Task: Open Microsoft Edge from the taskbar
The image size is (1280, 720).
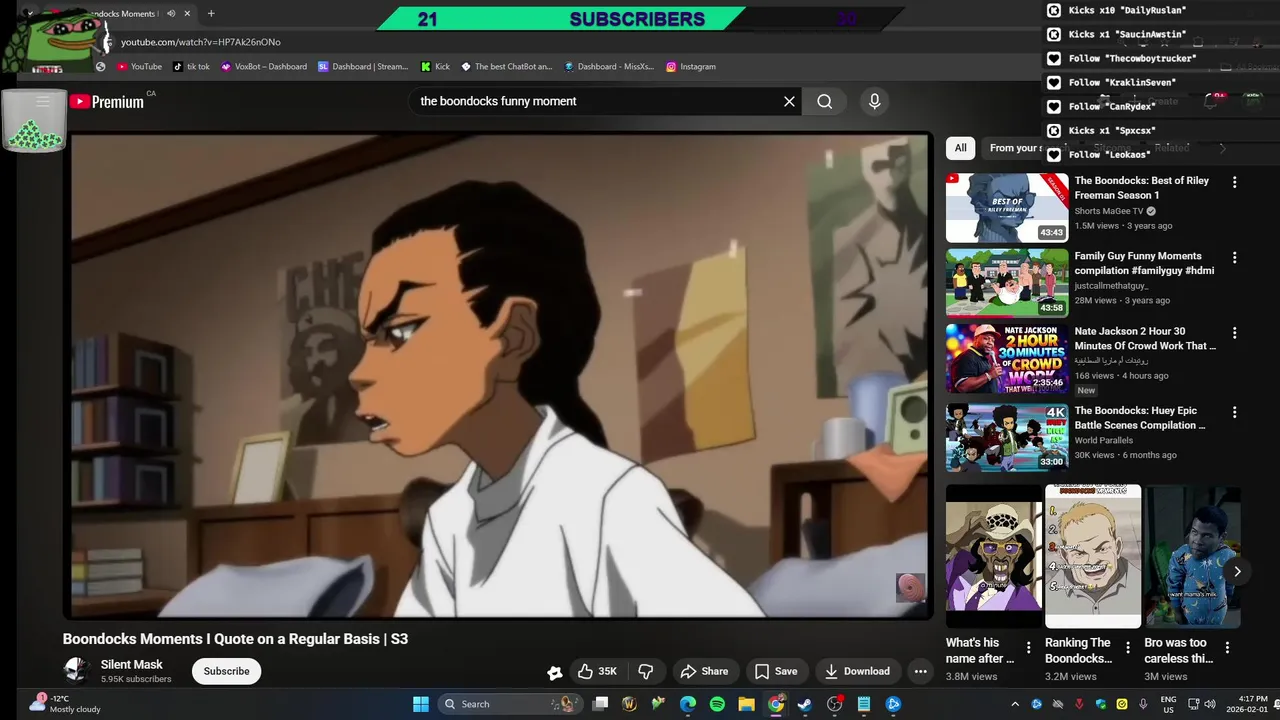Action: pyautogui.click(x=688, y=704)
